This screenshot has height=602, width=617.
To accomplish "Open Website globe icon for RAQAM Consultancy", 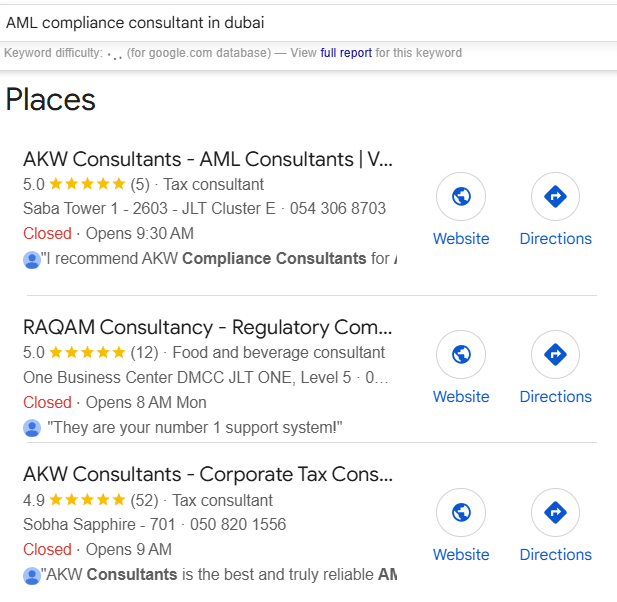I will [x=461, y=354].
